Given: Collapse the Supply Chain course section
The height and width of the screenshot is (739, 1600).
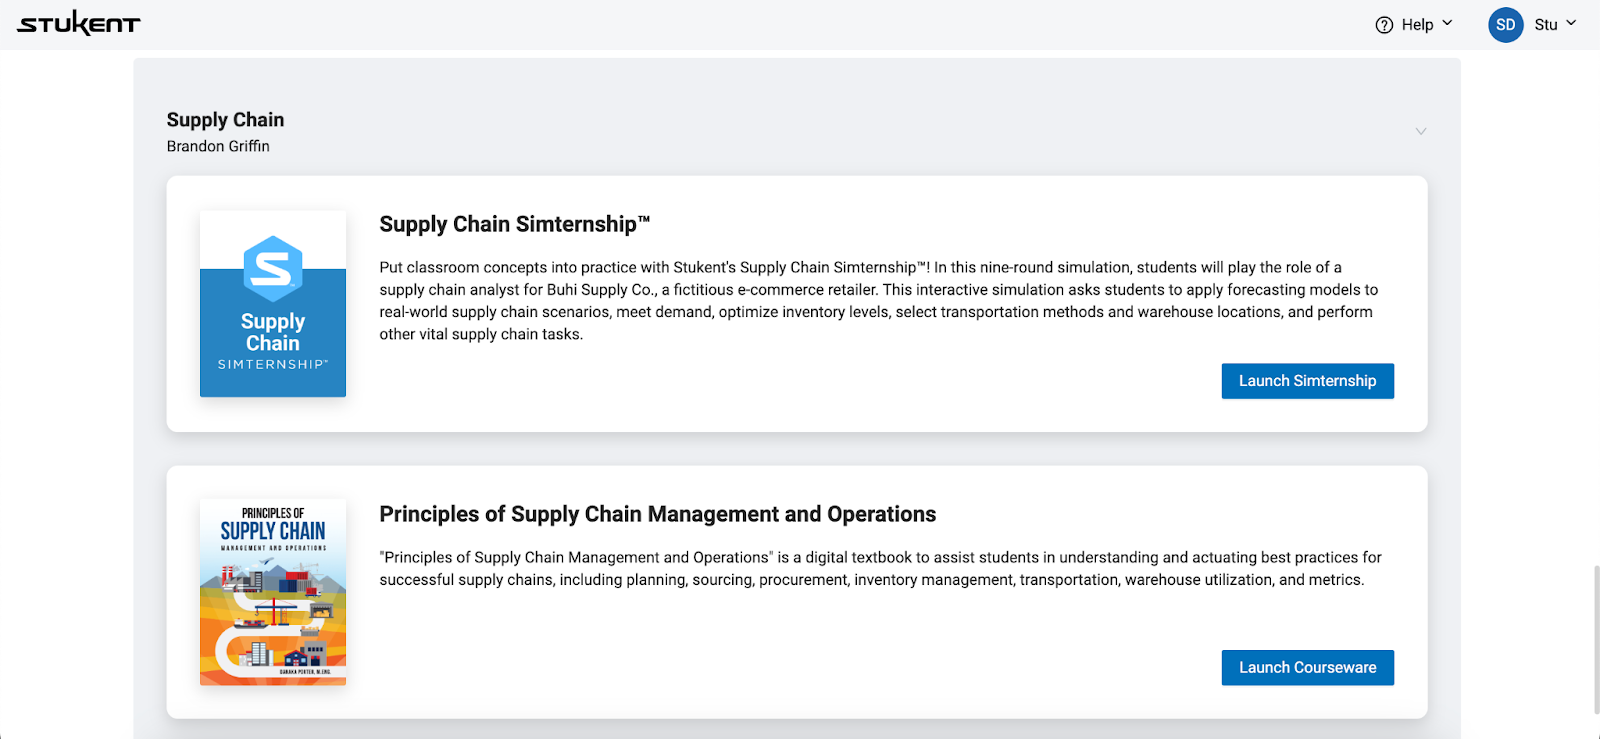Looking at the screenshot, I should click(x=1420, y=132).
